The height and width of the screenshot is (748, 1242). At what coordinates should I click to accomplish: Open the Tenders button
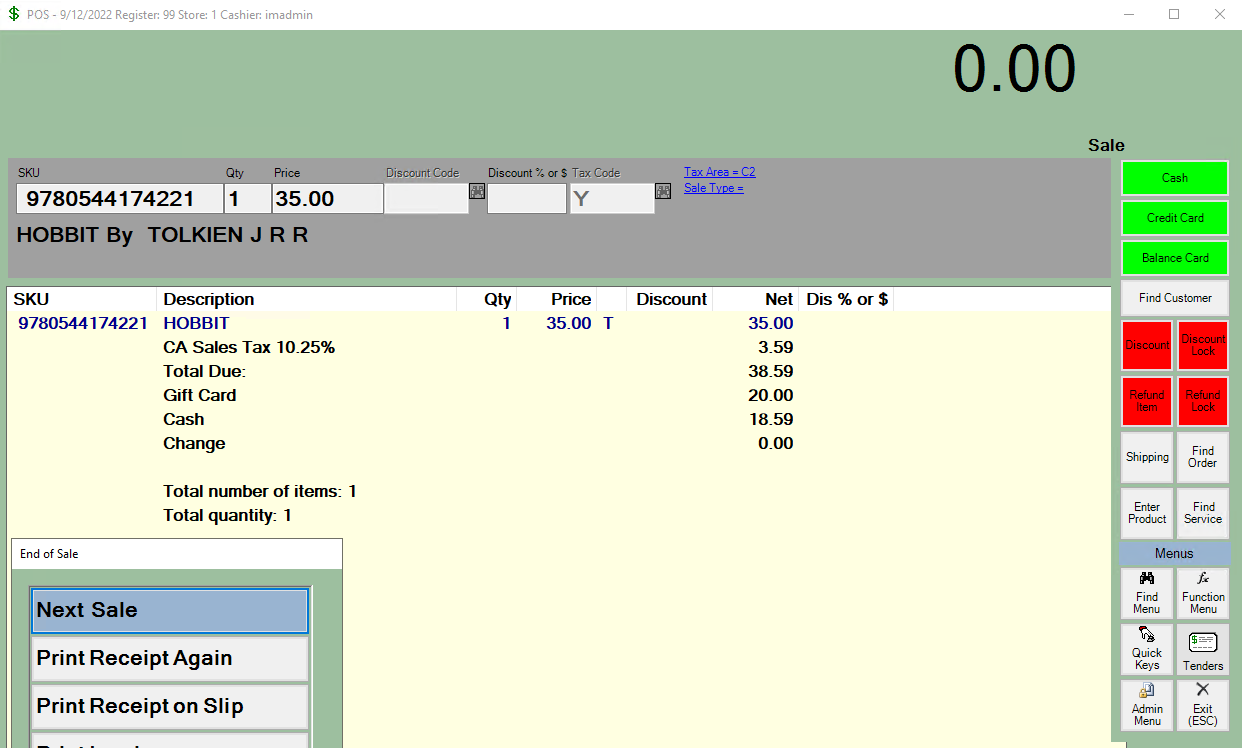tap(1203, 649)
